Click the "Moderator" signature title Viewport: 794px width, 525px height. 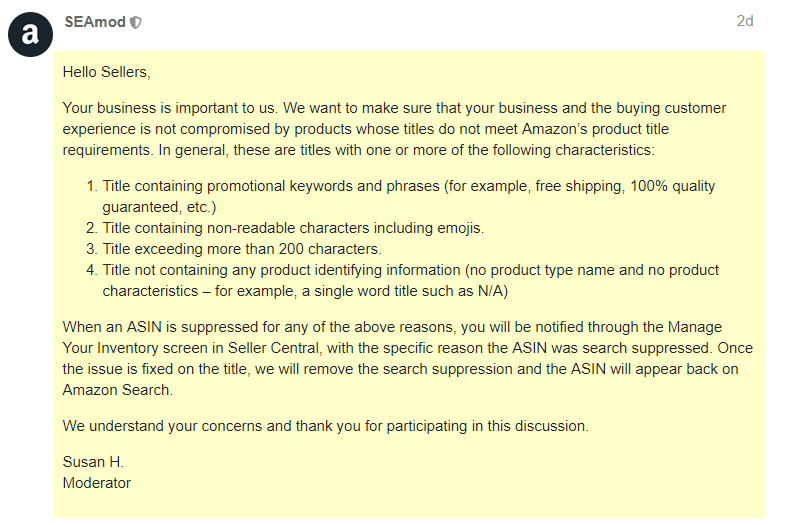tap(97, 483)
